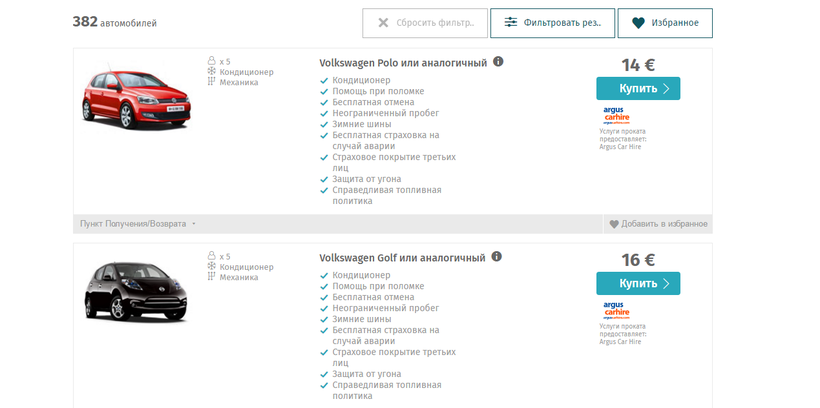Open the Избранное favorites list
The image size is (820, 408).
pyautogui.click(x=665, y=23)
